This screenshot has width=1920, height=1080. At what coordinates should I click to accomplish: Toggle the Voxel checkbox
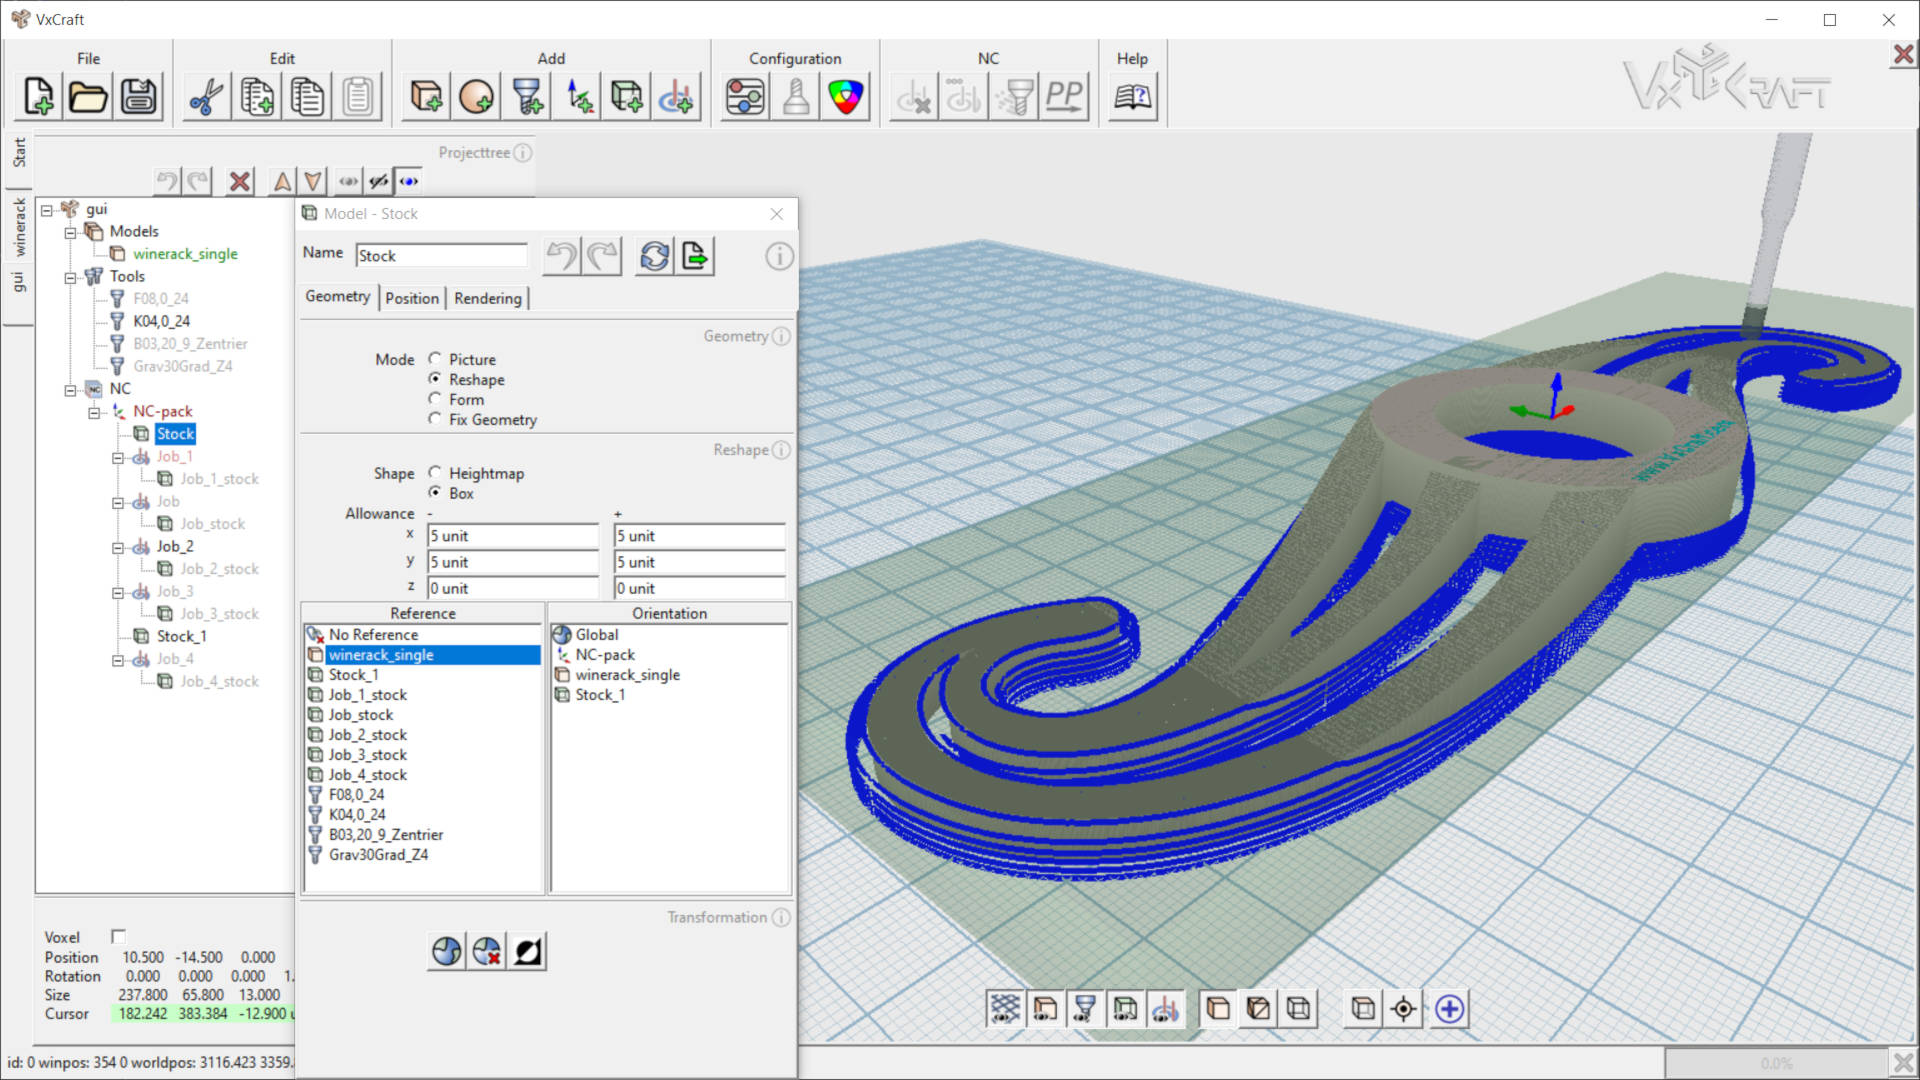117,936
